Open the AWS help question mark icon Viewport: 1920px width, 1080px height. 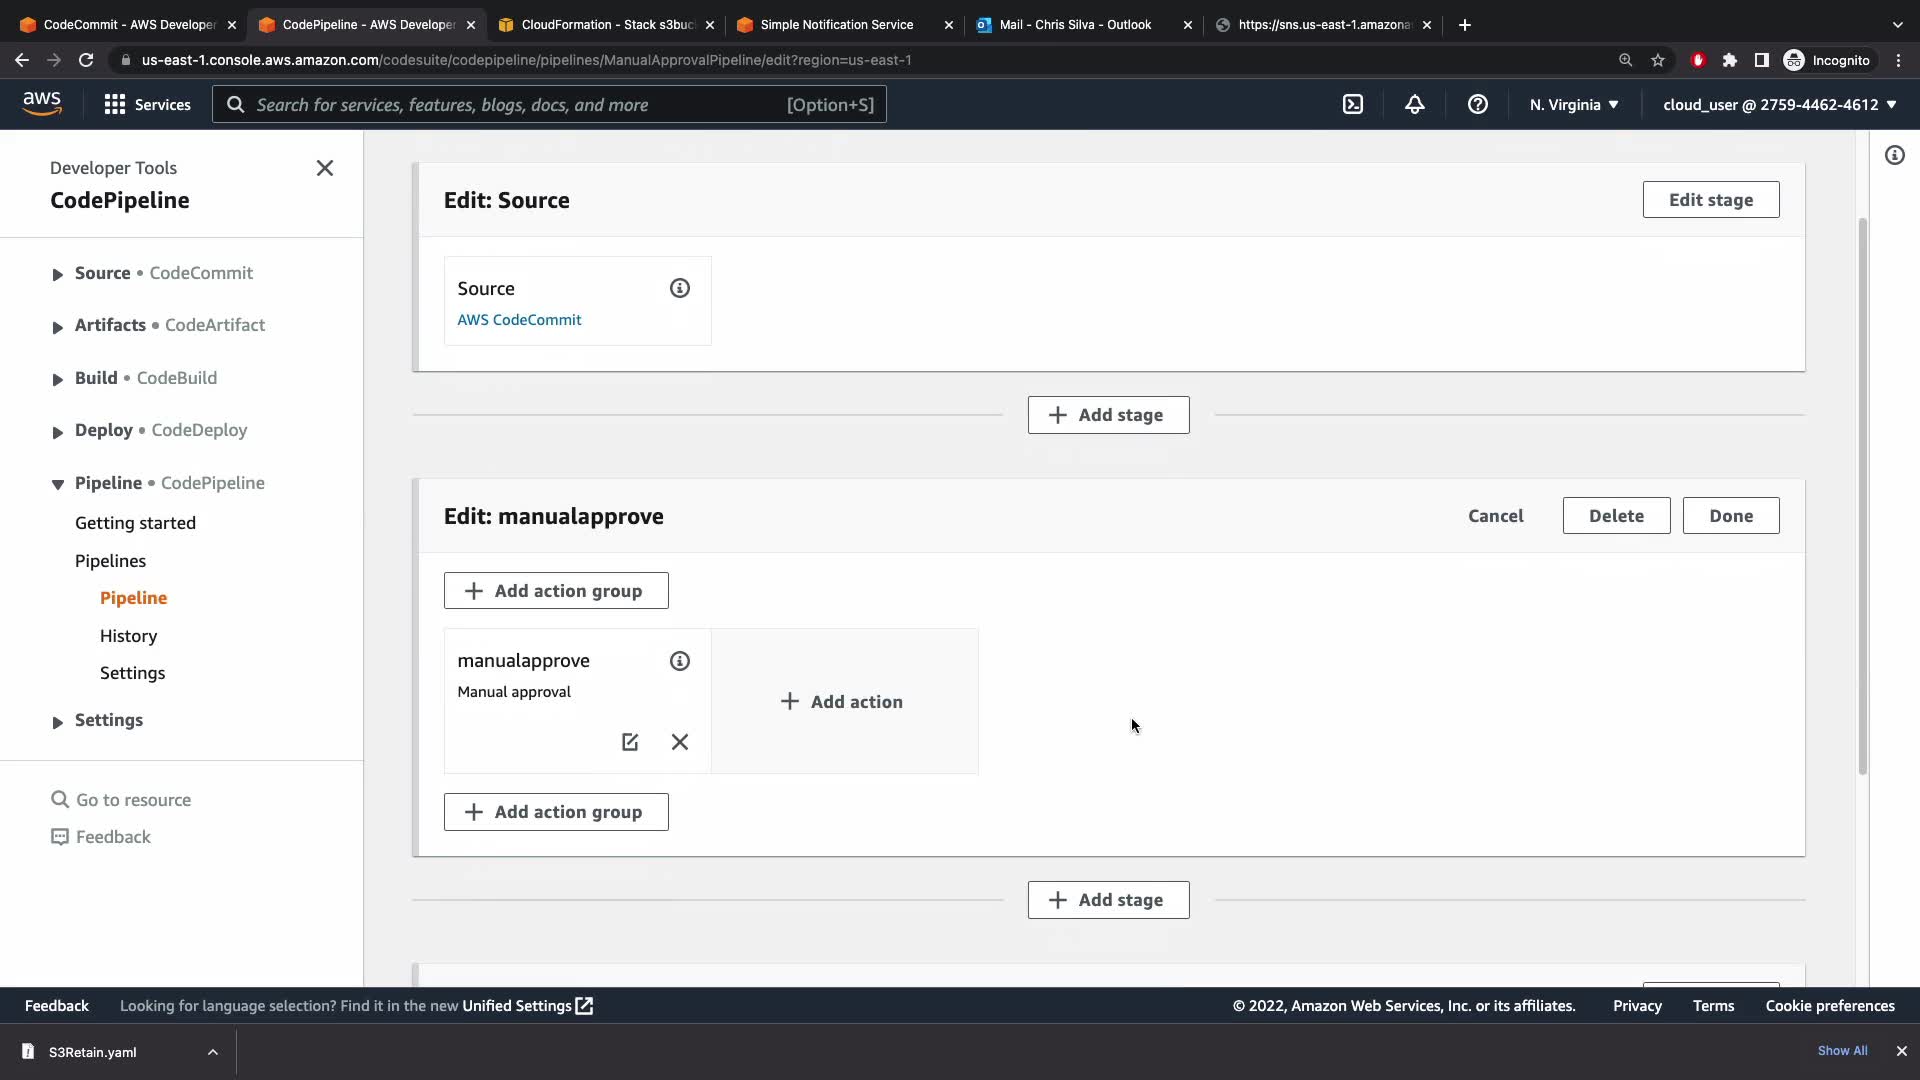coord(1477,105)
